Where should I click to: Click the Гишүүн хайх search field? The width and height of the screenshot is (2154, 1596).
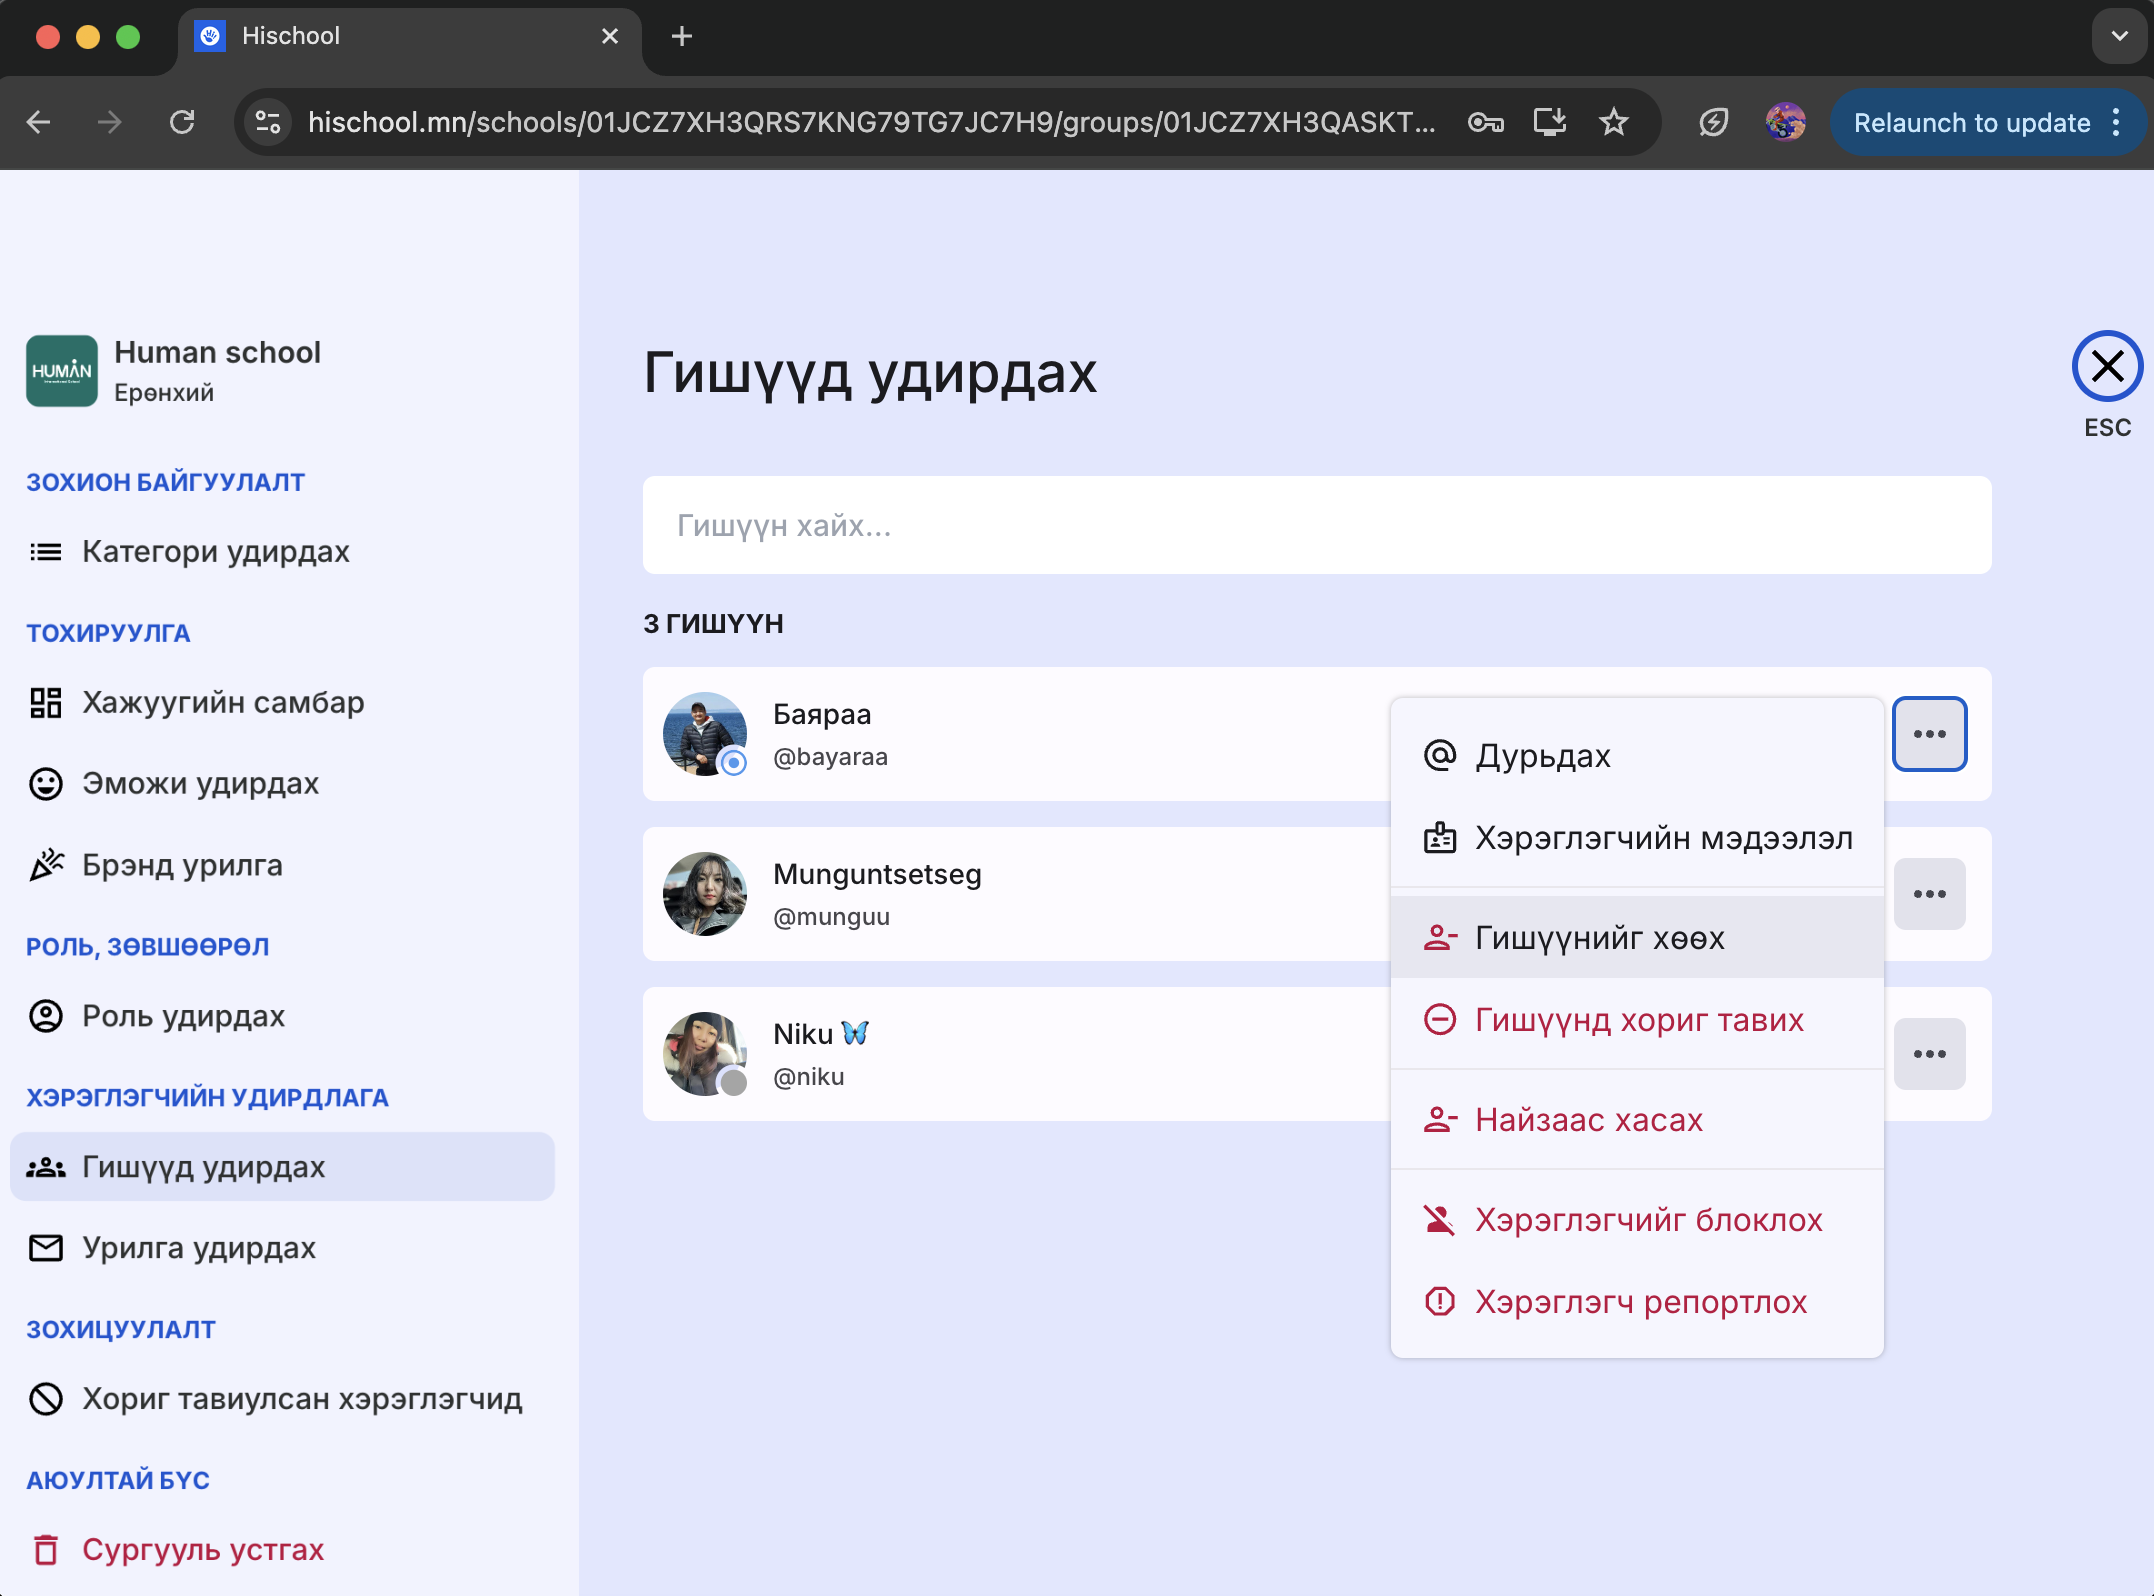coord(1316,525)
